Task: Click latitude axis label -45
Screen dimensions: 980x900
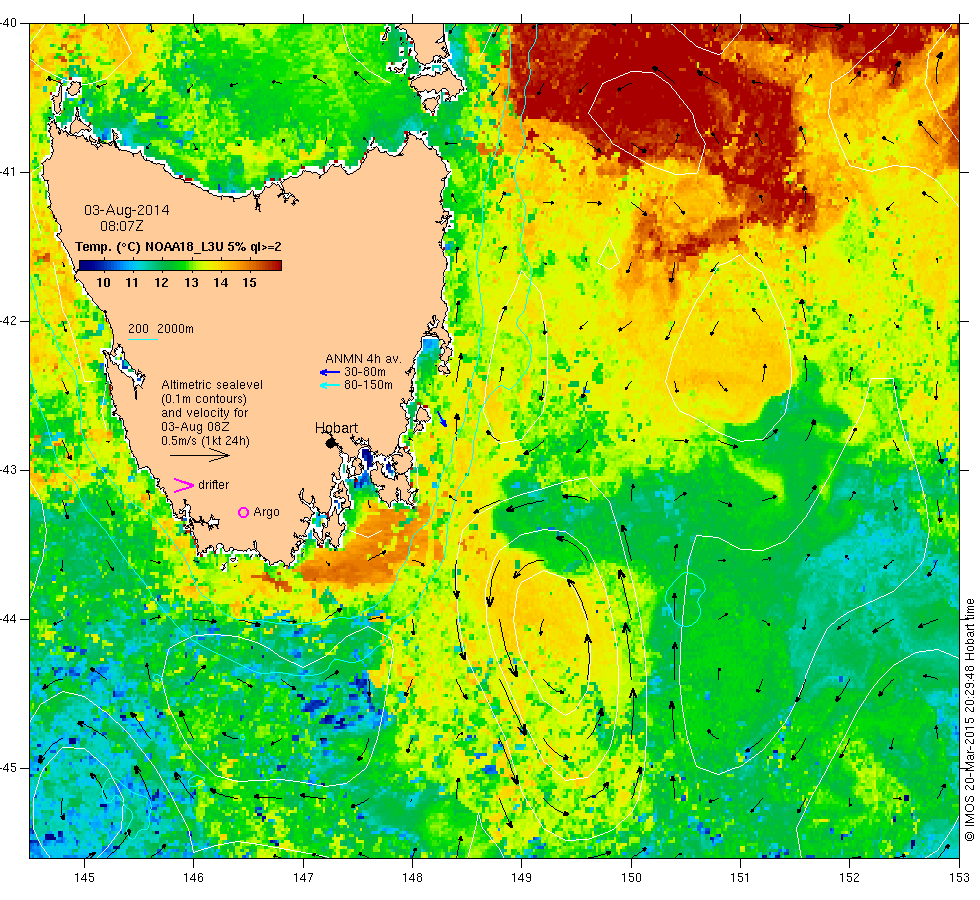Action: [8, 768]
